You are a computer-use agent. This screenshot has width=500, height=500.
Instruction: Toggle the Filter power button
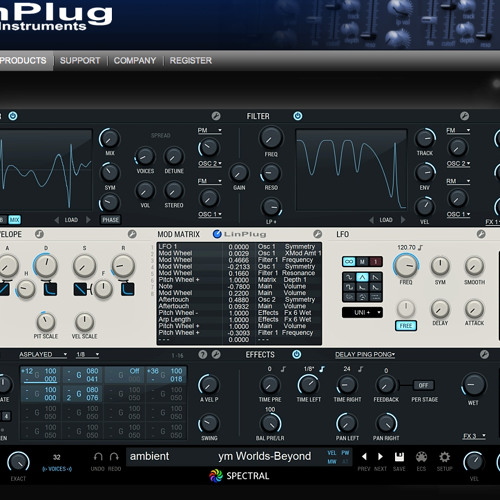298,116
